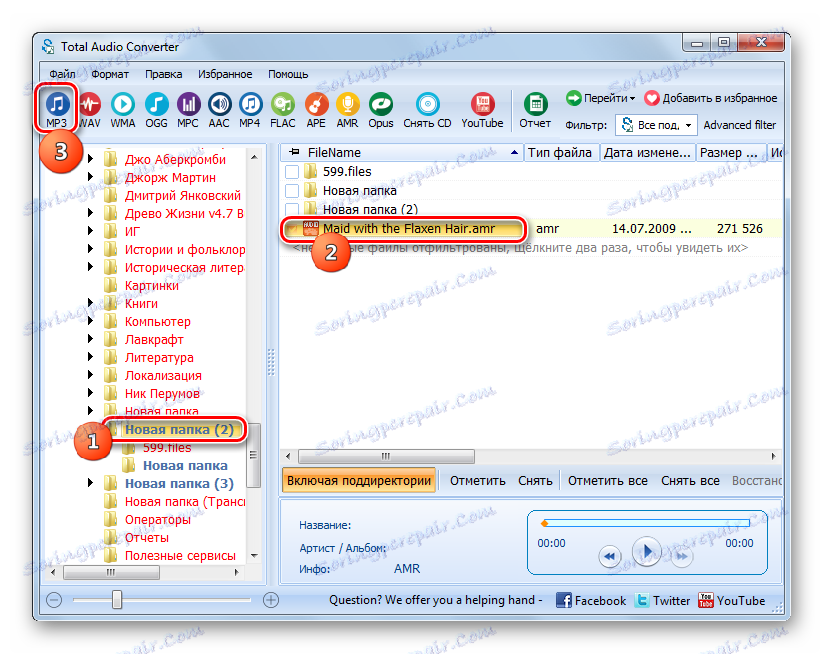
Task: Select Maid with the Flaxen Hair.amr file
Action: coord(409,229)
